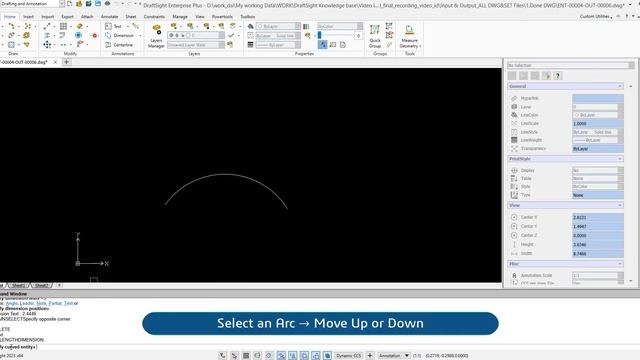640x360 pixels.
Task: Switch to the Insert ribbon tab
Action: coord(29,17)
